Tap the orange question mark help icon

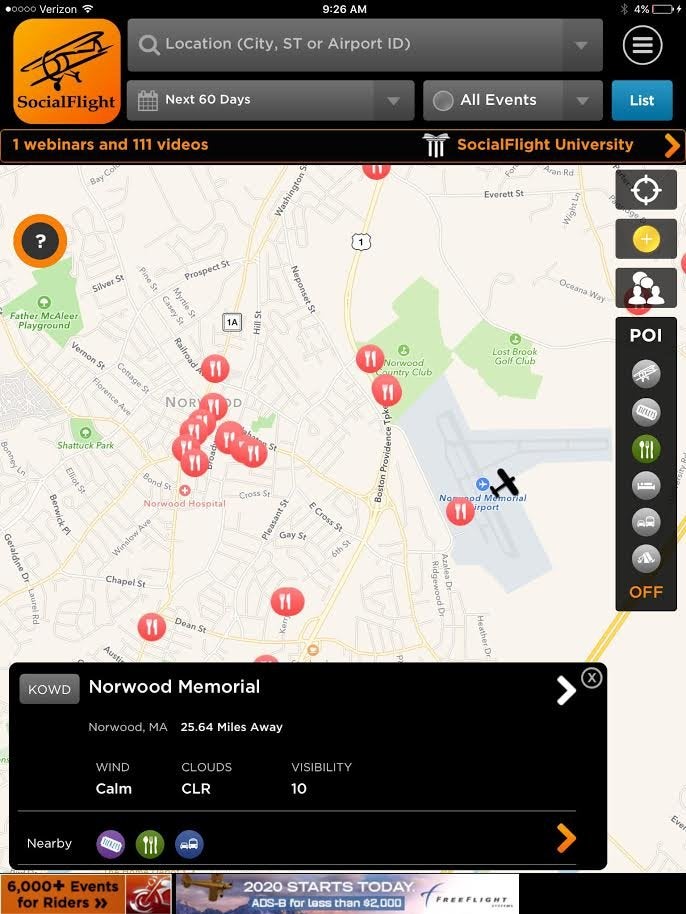[x=40, y=241]
